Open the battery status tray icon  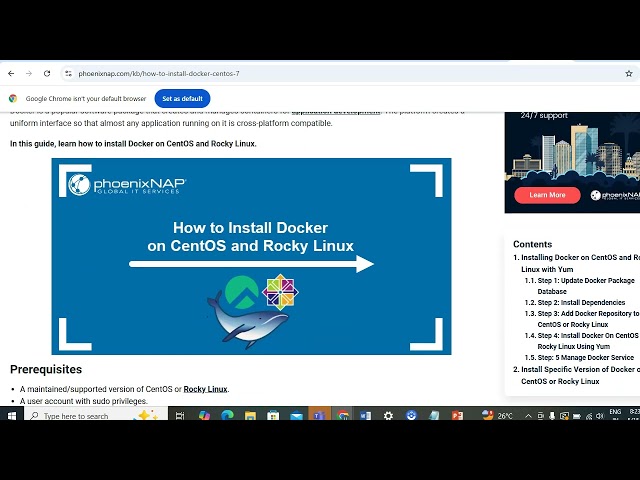tap(577, 416)
